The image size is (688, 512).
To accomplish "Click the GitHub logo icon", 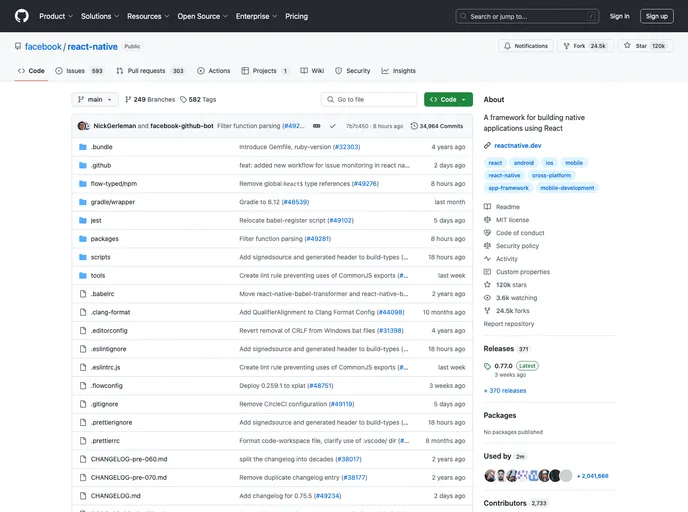I will (22, 16).
